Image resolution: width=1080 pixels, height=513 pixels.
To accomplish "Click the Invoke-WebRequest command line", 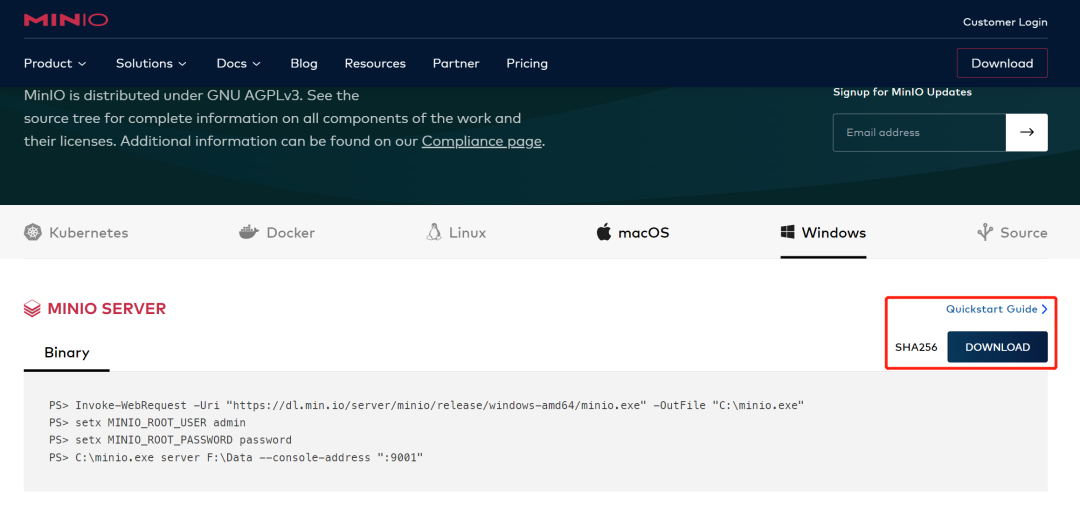I will click(x=426, y=405).
